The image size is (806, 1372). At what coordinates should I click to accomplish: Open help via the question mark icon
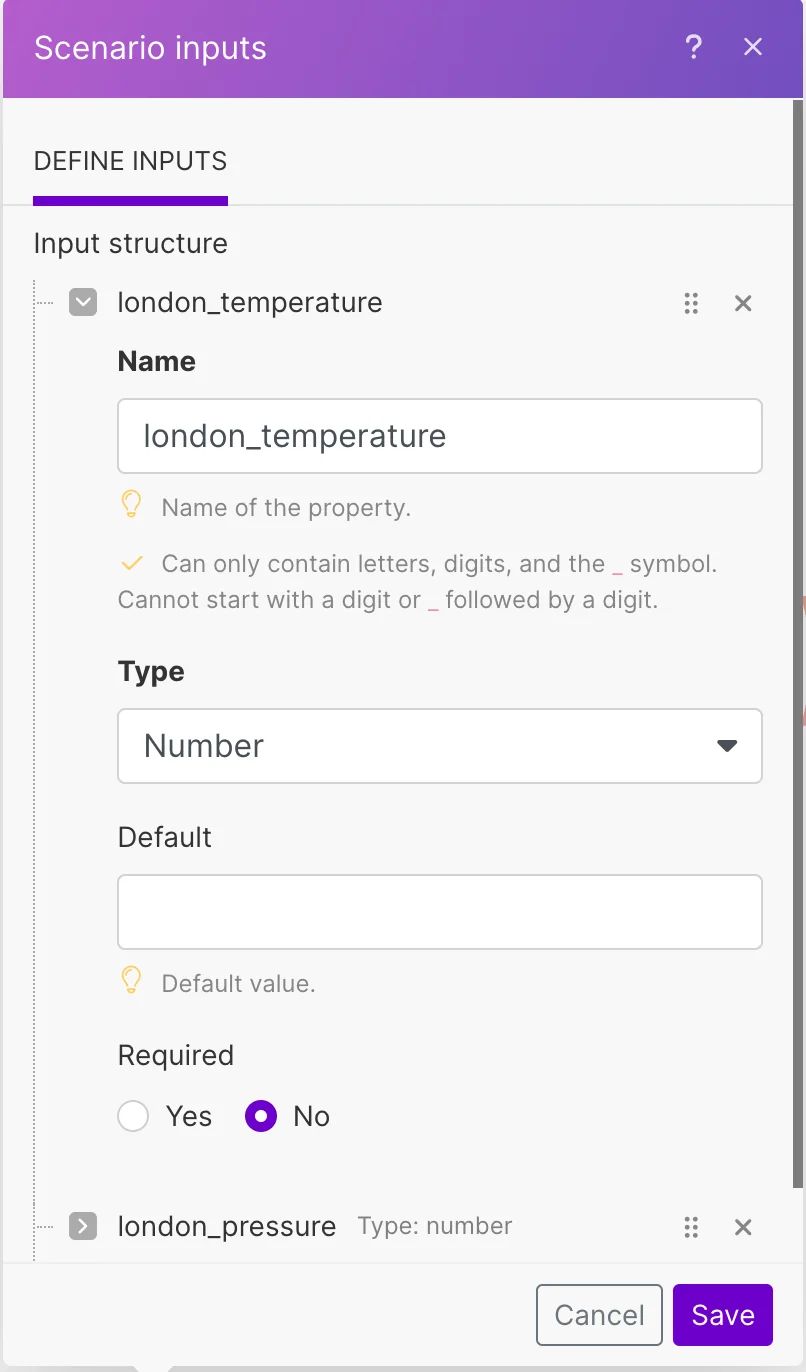[x=694, y=47]
